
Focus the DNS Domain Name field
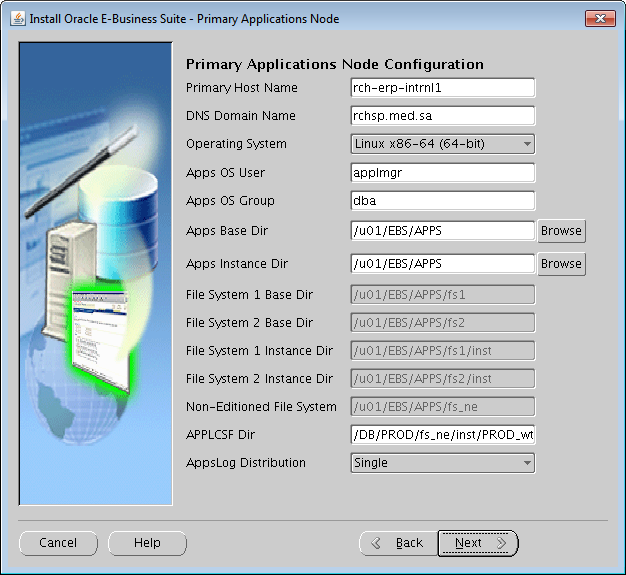tap(442, 116)
